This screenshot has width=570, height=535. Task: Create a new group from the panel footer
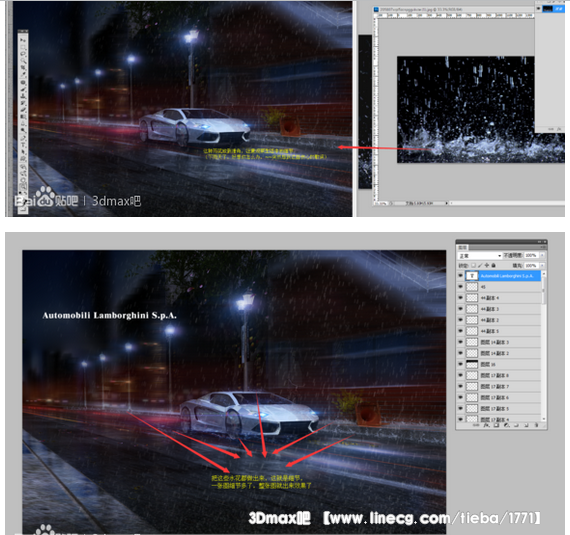(516, 425)
